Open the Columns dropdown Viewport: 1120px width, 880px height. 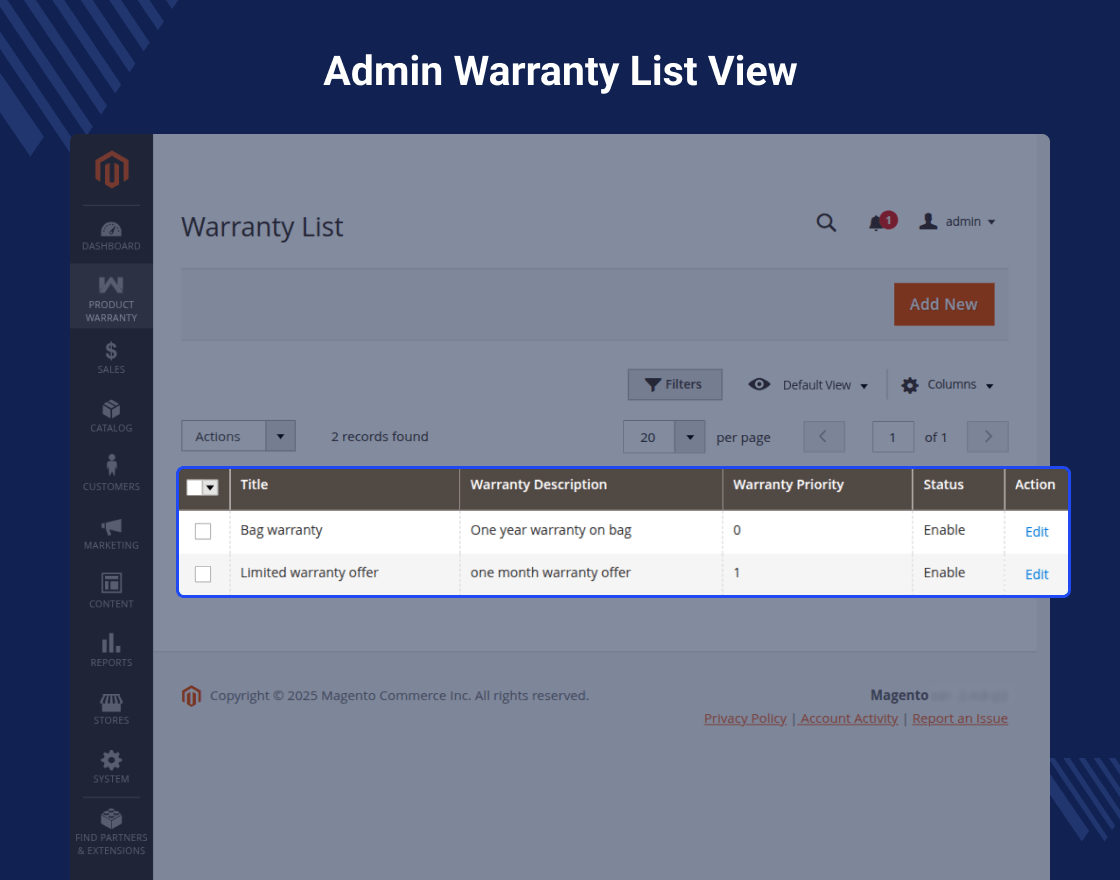pos(947,385)
